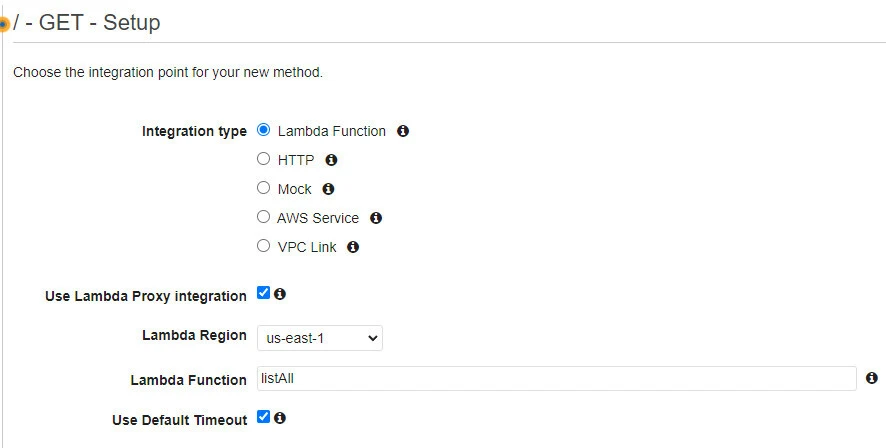Open the Lambda Region us-east-1 dropdown
886x448 pixels.
tap(319, 338)
